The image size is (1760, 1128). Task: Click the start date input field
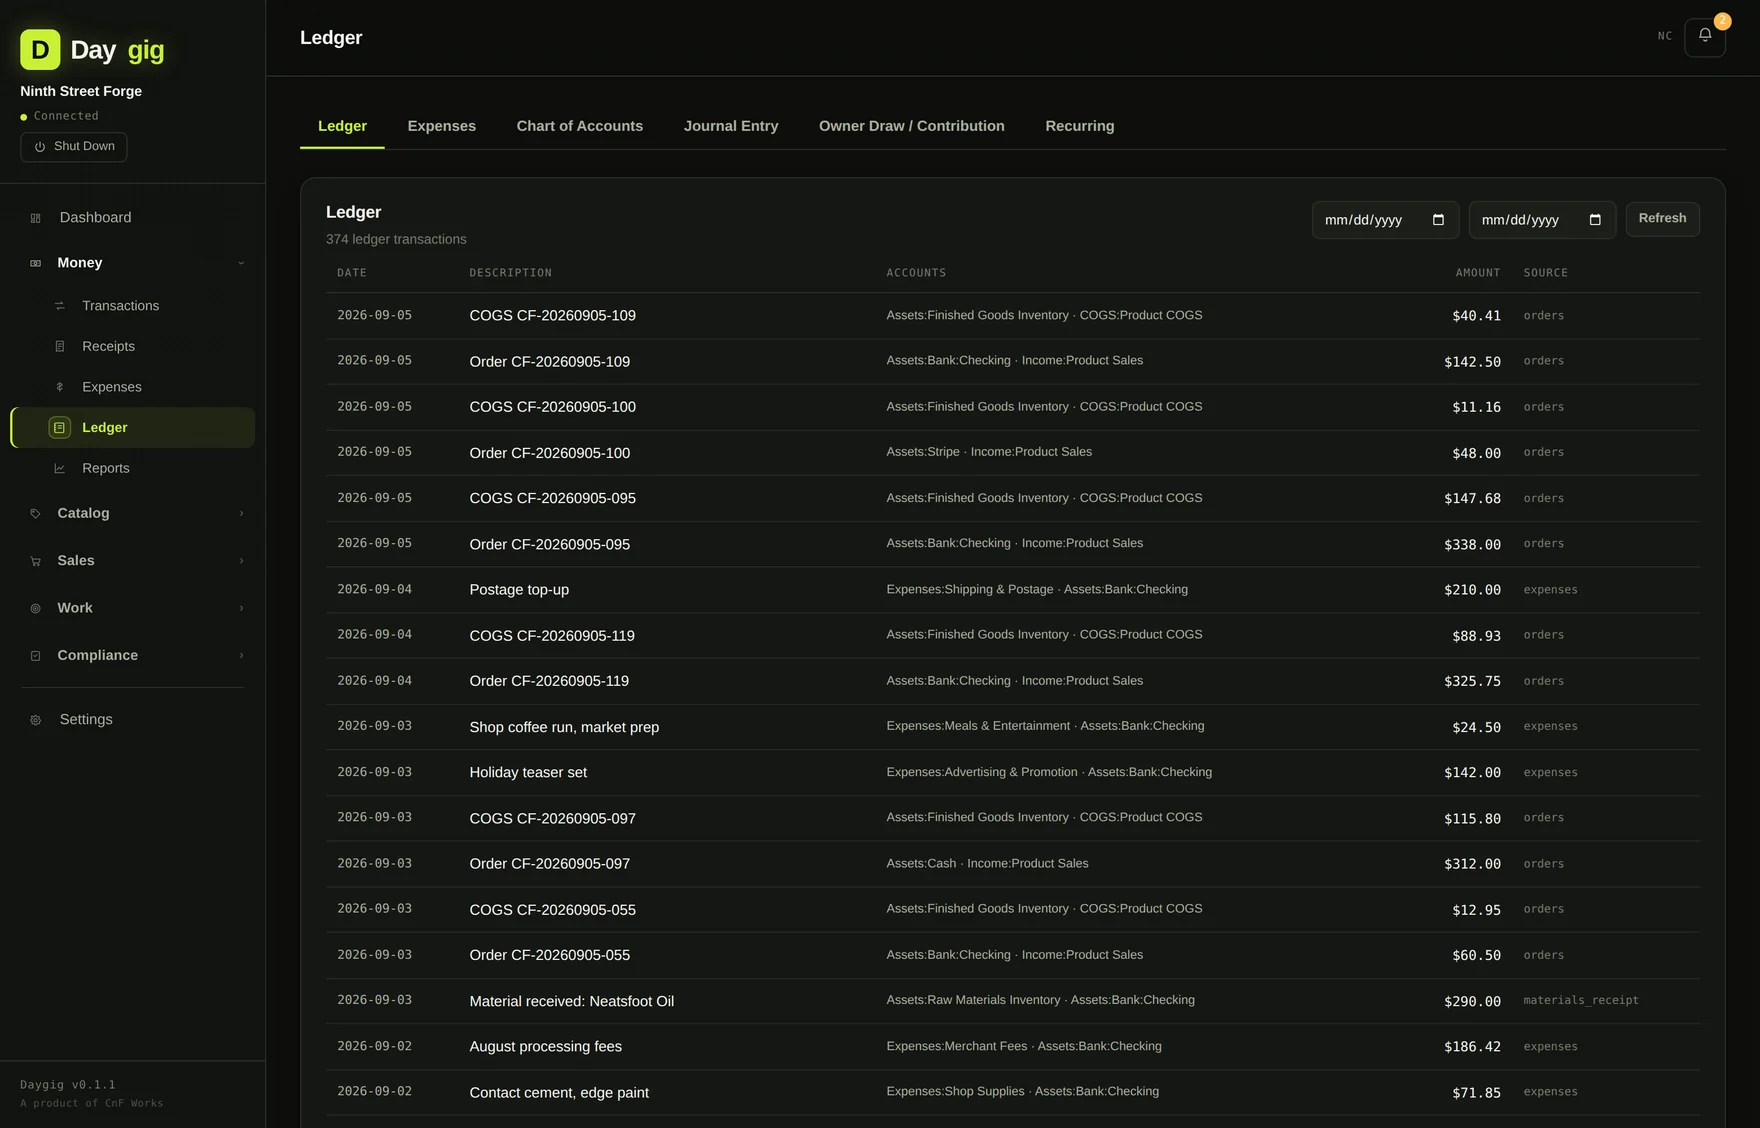1385,220
